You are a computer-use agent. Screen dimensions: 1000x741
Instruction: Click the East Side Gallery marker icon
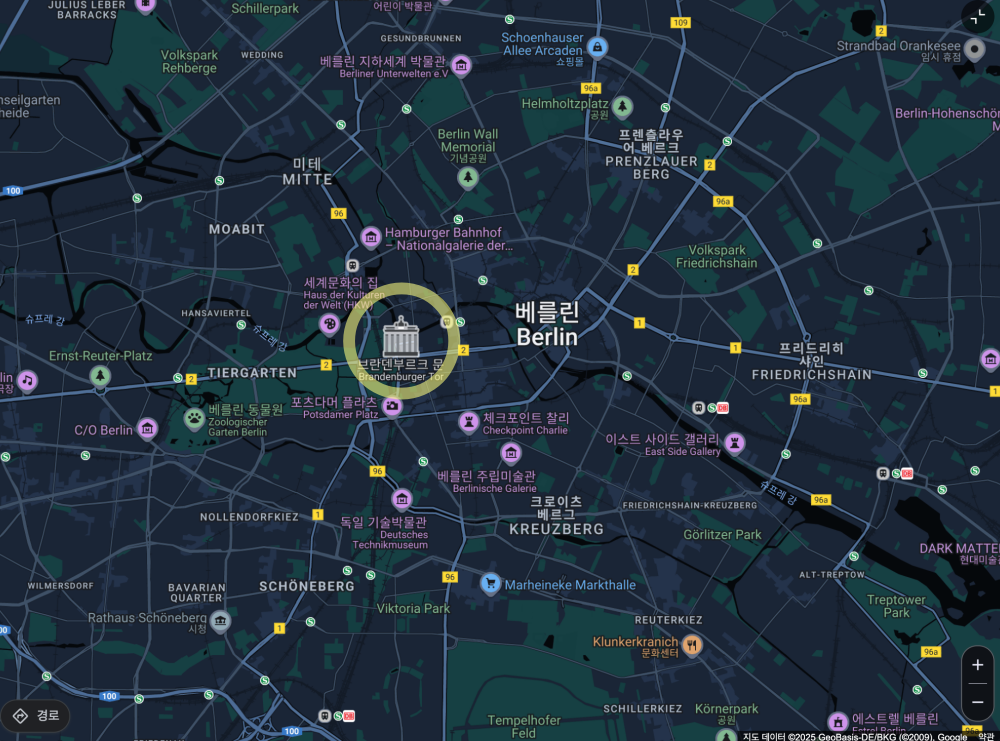point(735,443)
